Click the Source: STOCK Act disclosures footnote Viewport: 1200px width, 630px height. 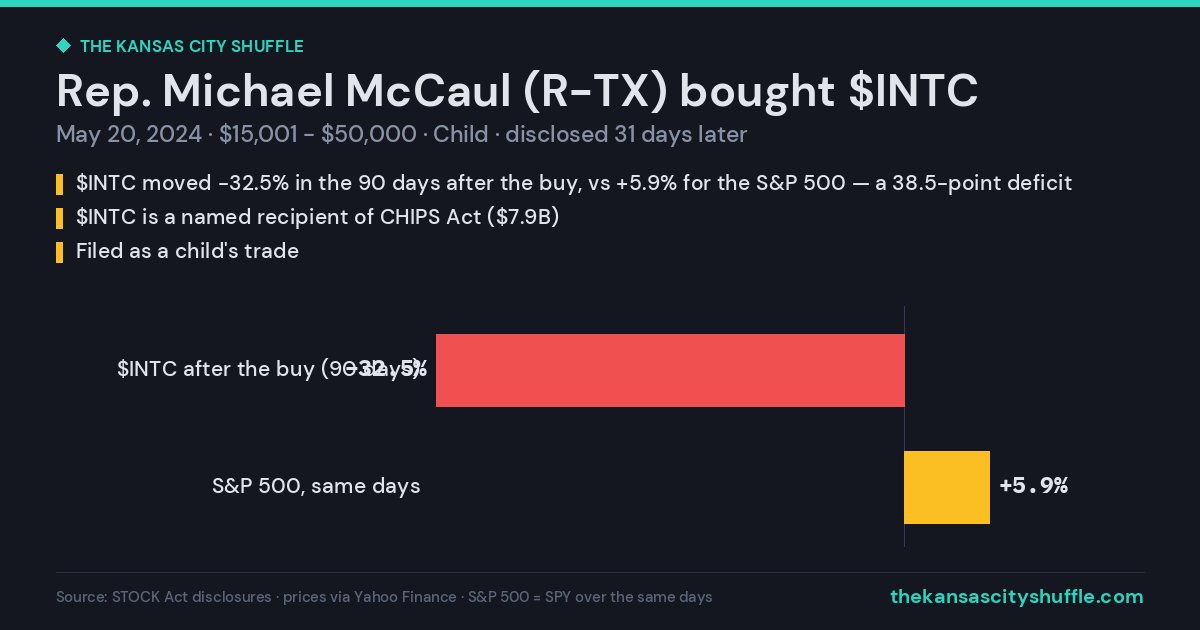384,597
